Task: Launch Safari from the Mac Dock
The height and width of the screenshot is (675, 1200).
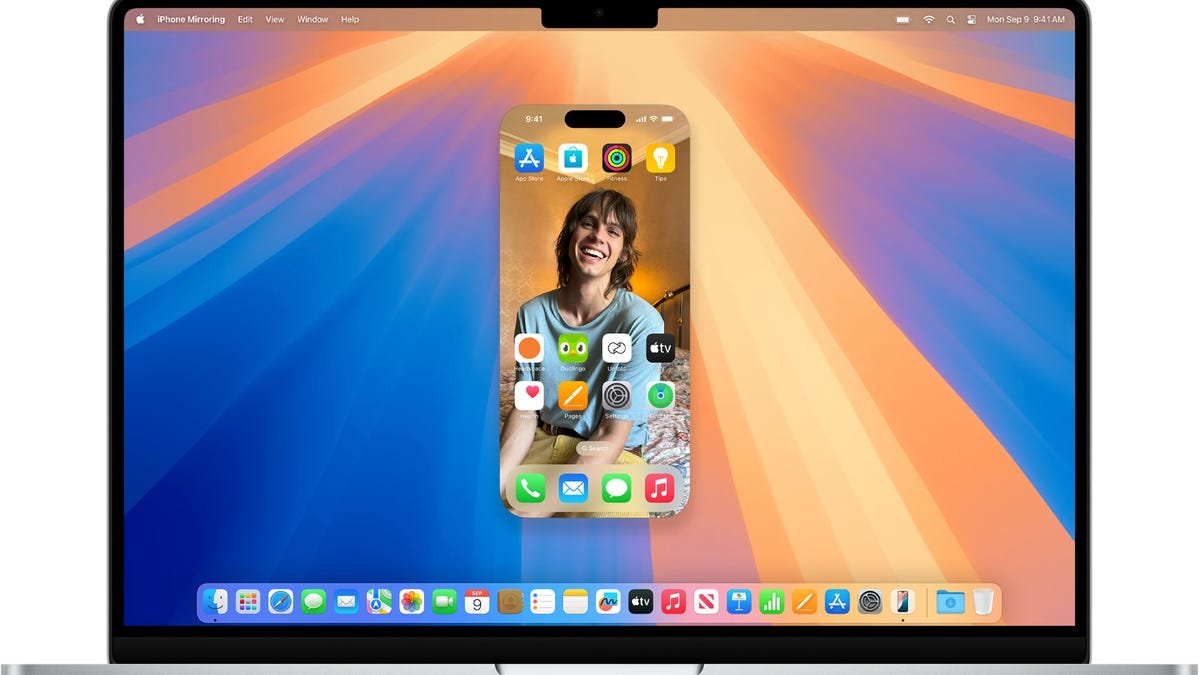Action: 281,601
